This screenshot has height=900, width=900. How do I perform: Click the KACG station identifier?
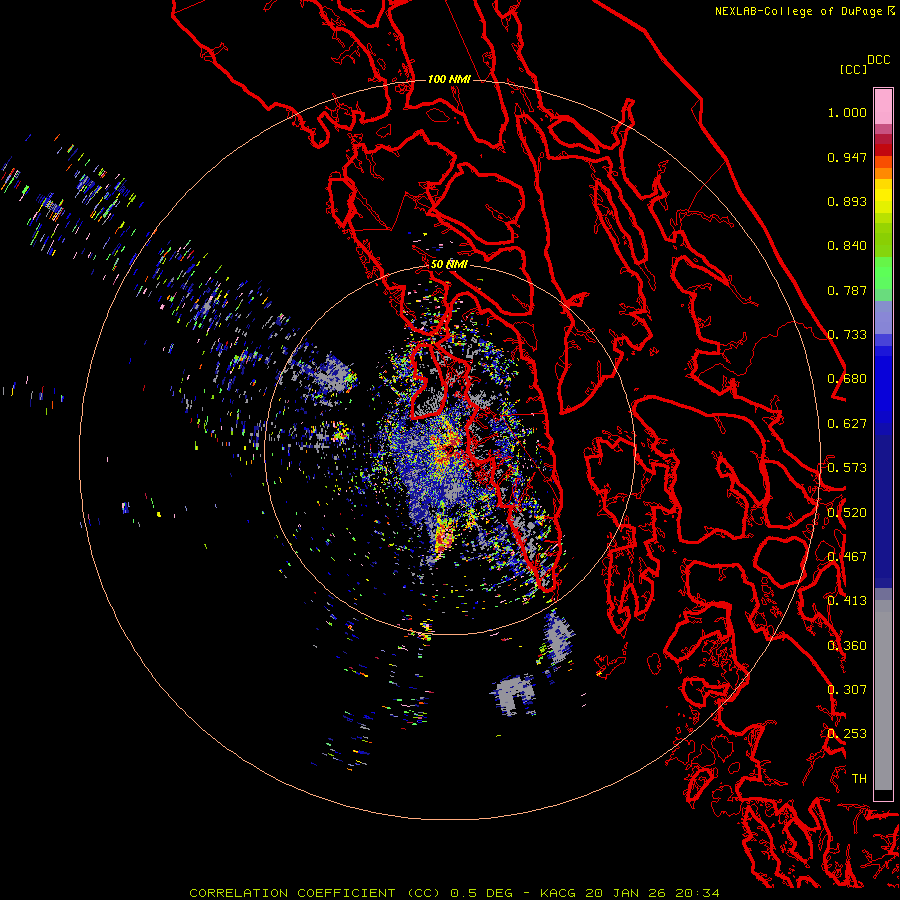point(558,893)
